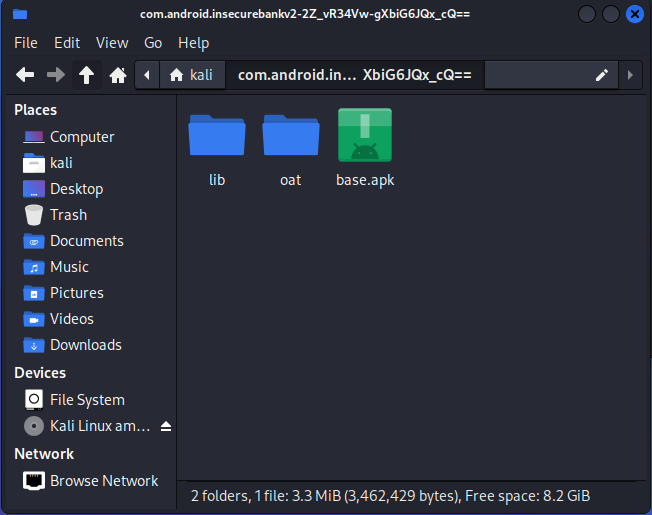The image size is (652, 515).
Task: Click the Browse Network monitor icon
Action: [x=34, y=481]
